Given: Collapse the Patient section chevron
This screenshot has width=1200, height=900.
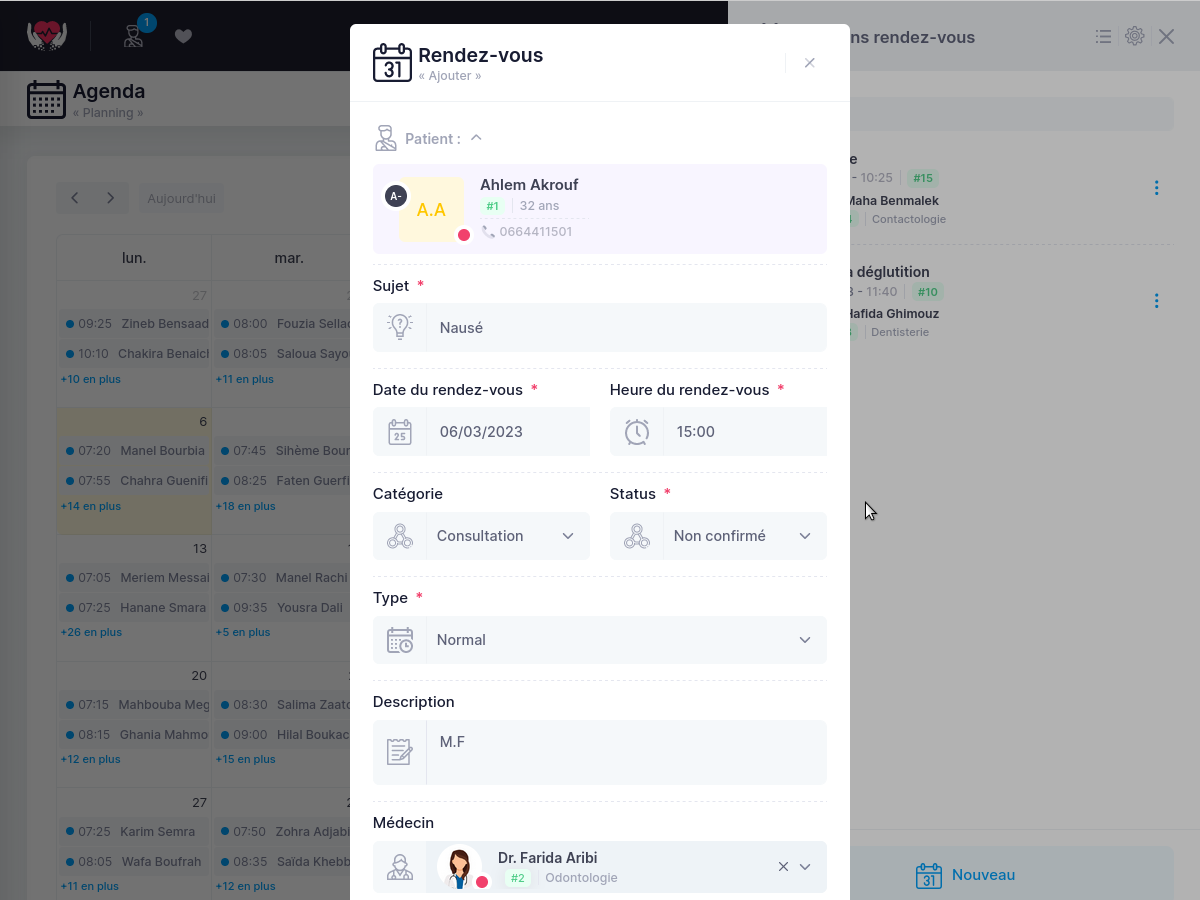Looking at the screenshot, I should tap(476, 138).
